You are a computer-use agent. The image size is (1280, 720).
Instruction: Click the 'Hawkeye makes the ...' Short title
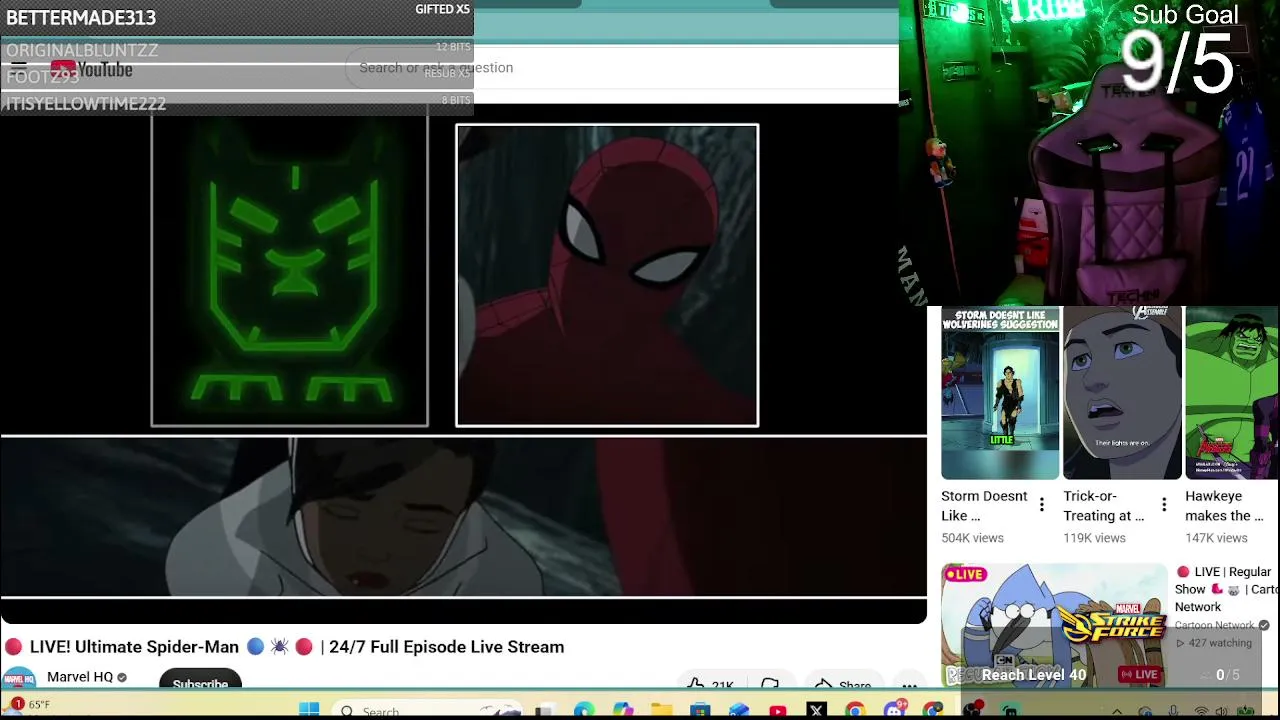[1224, 506]
